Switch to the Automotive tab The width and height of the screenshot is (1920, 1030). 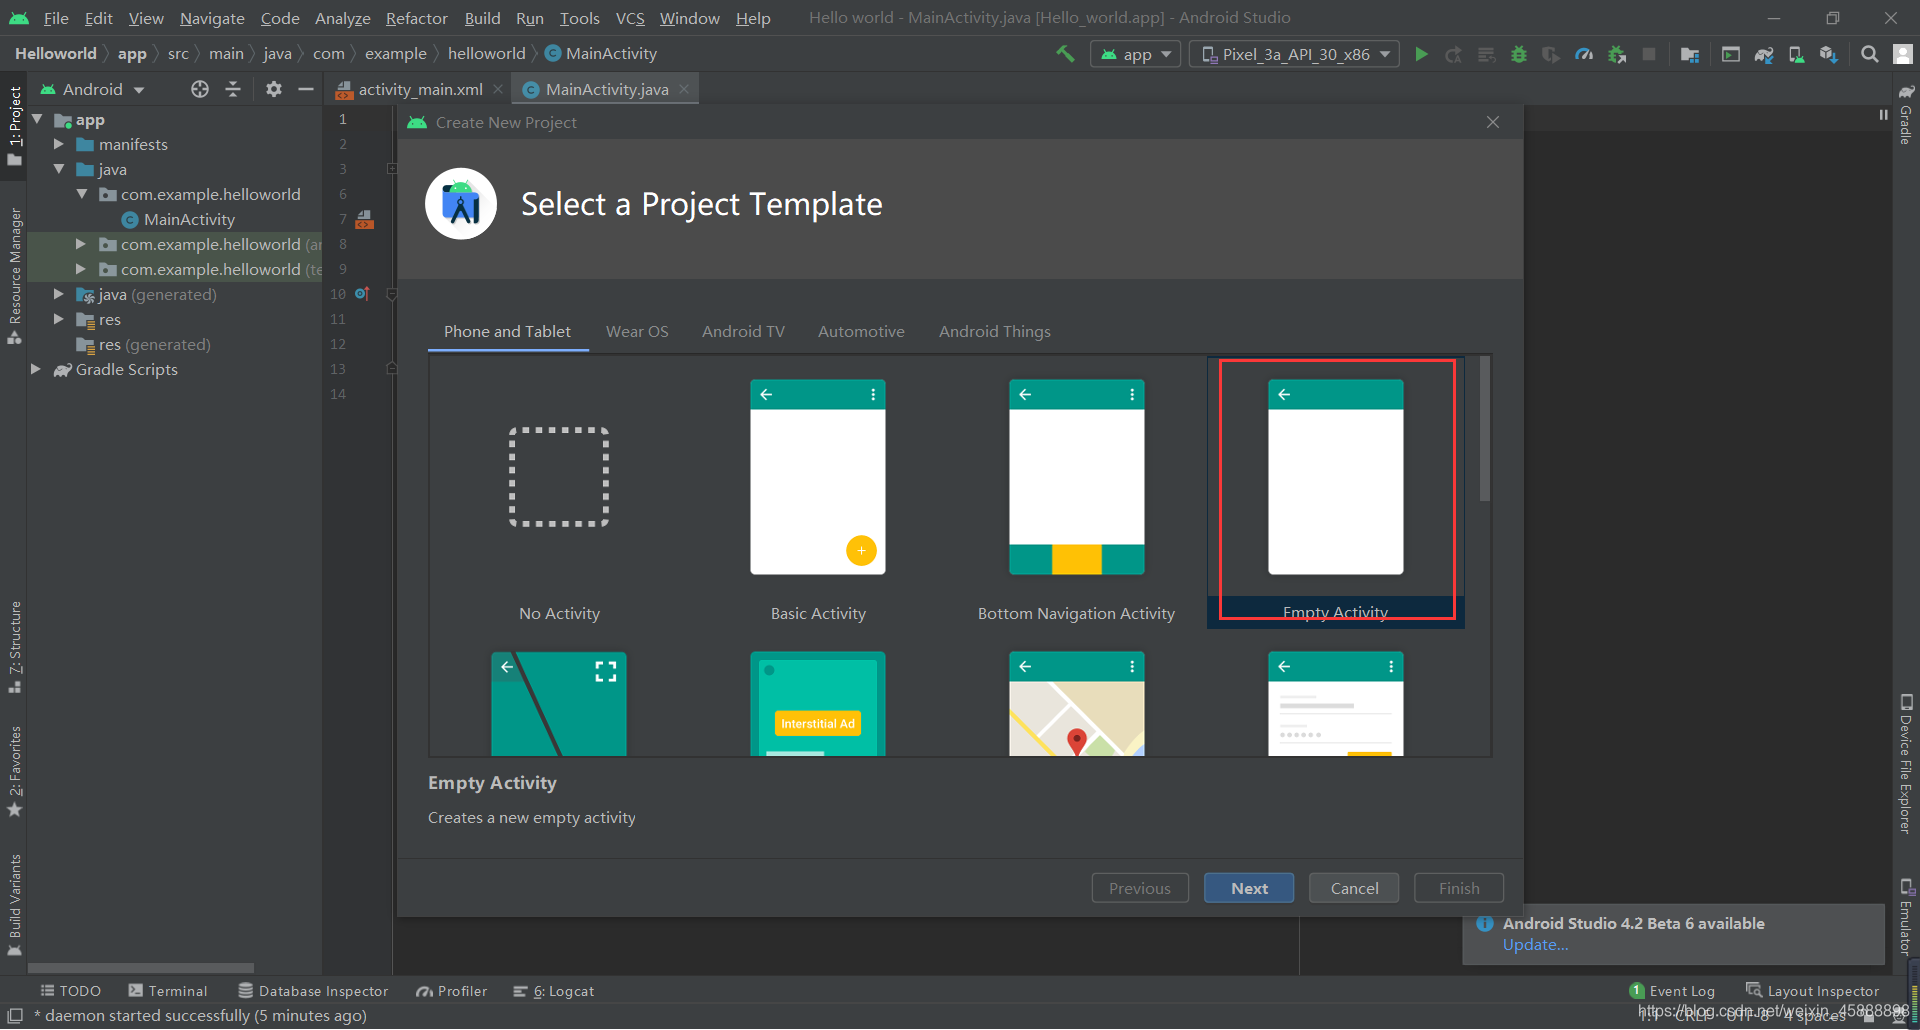(861, 331)
